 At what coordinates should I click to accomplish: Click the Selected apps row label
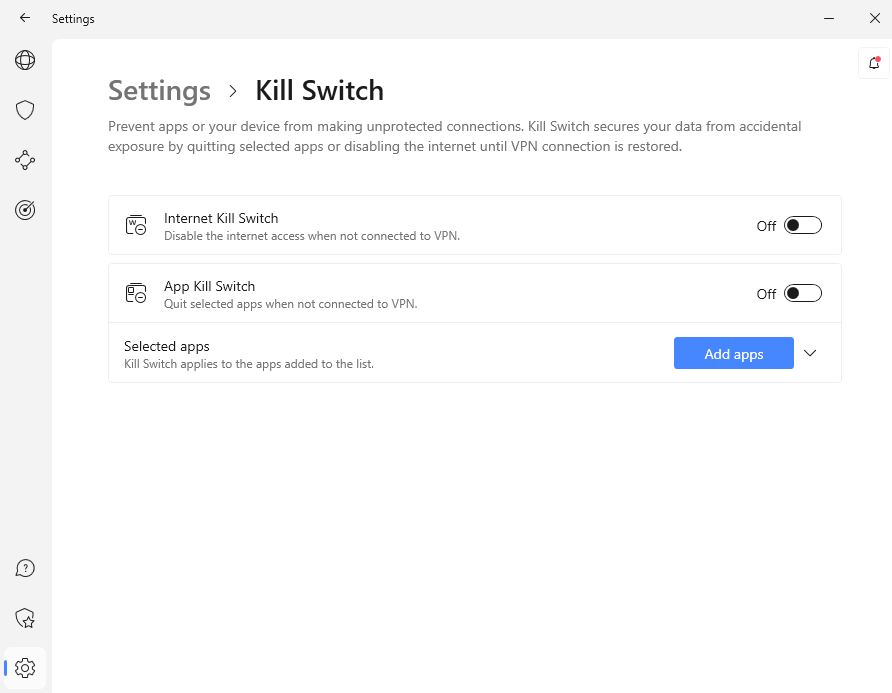pyautogui.click(x=167, y=347)
